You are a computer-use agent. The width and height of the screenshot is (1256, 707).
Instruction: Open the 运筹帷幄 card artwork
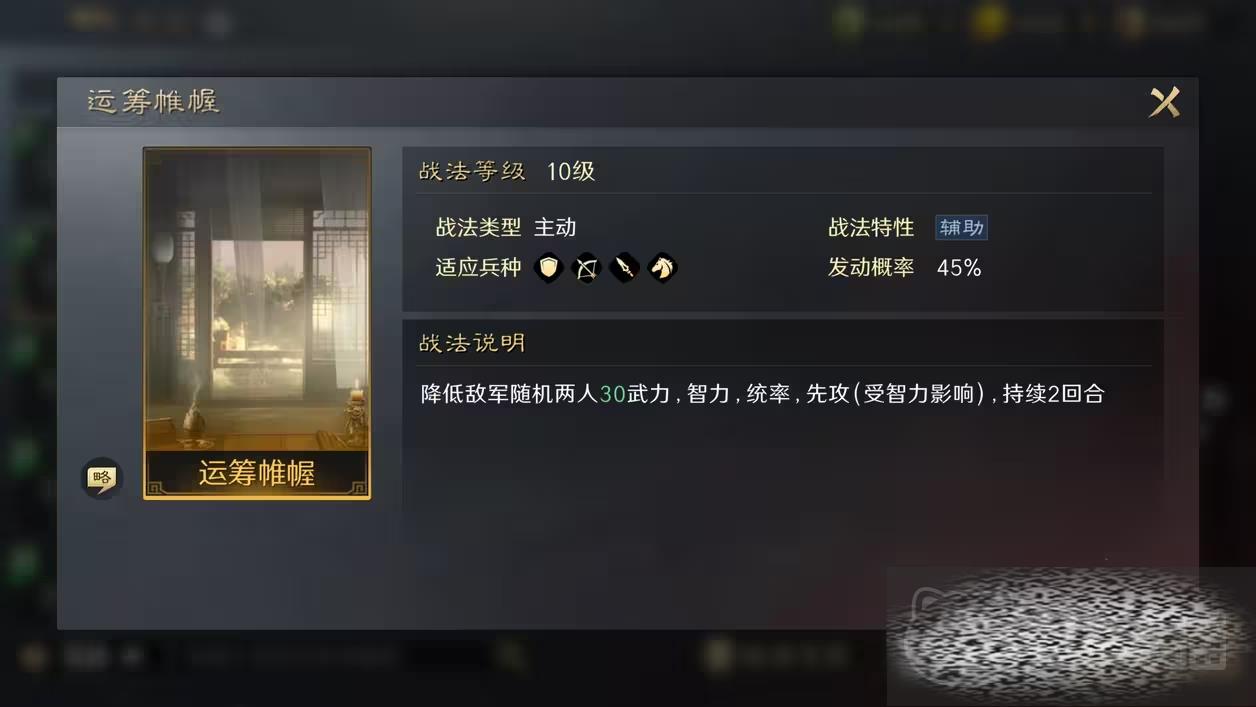coord(257,300)
